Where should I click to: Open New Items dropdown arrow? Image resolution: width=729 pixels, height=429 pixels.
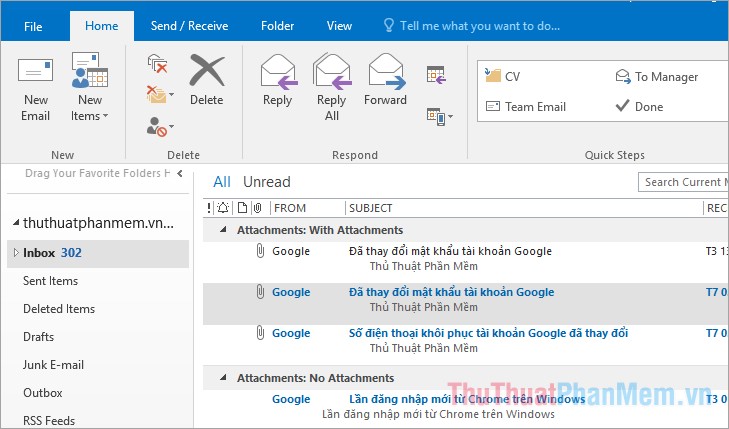click(x=106, y=115)
